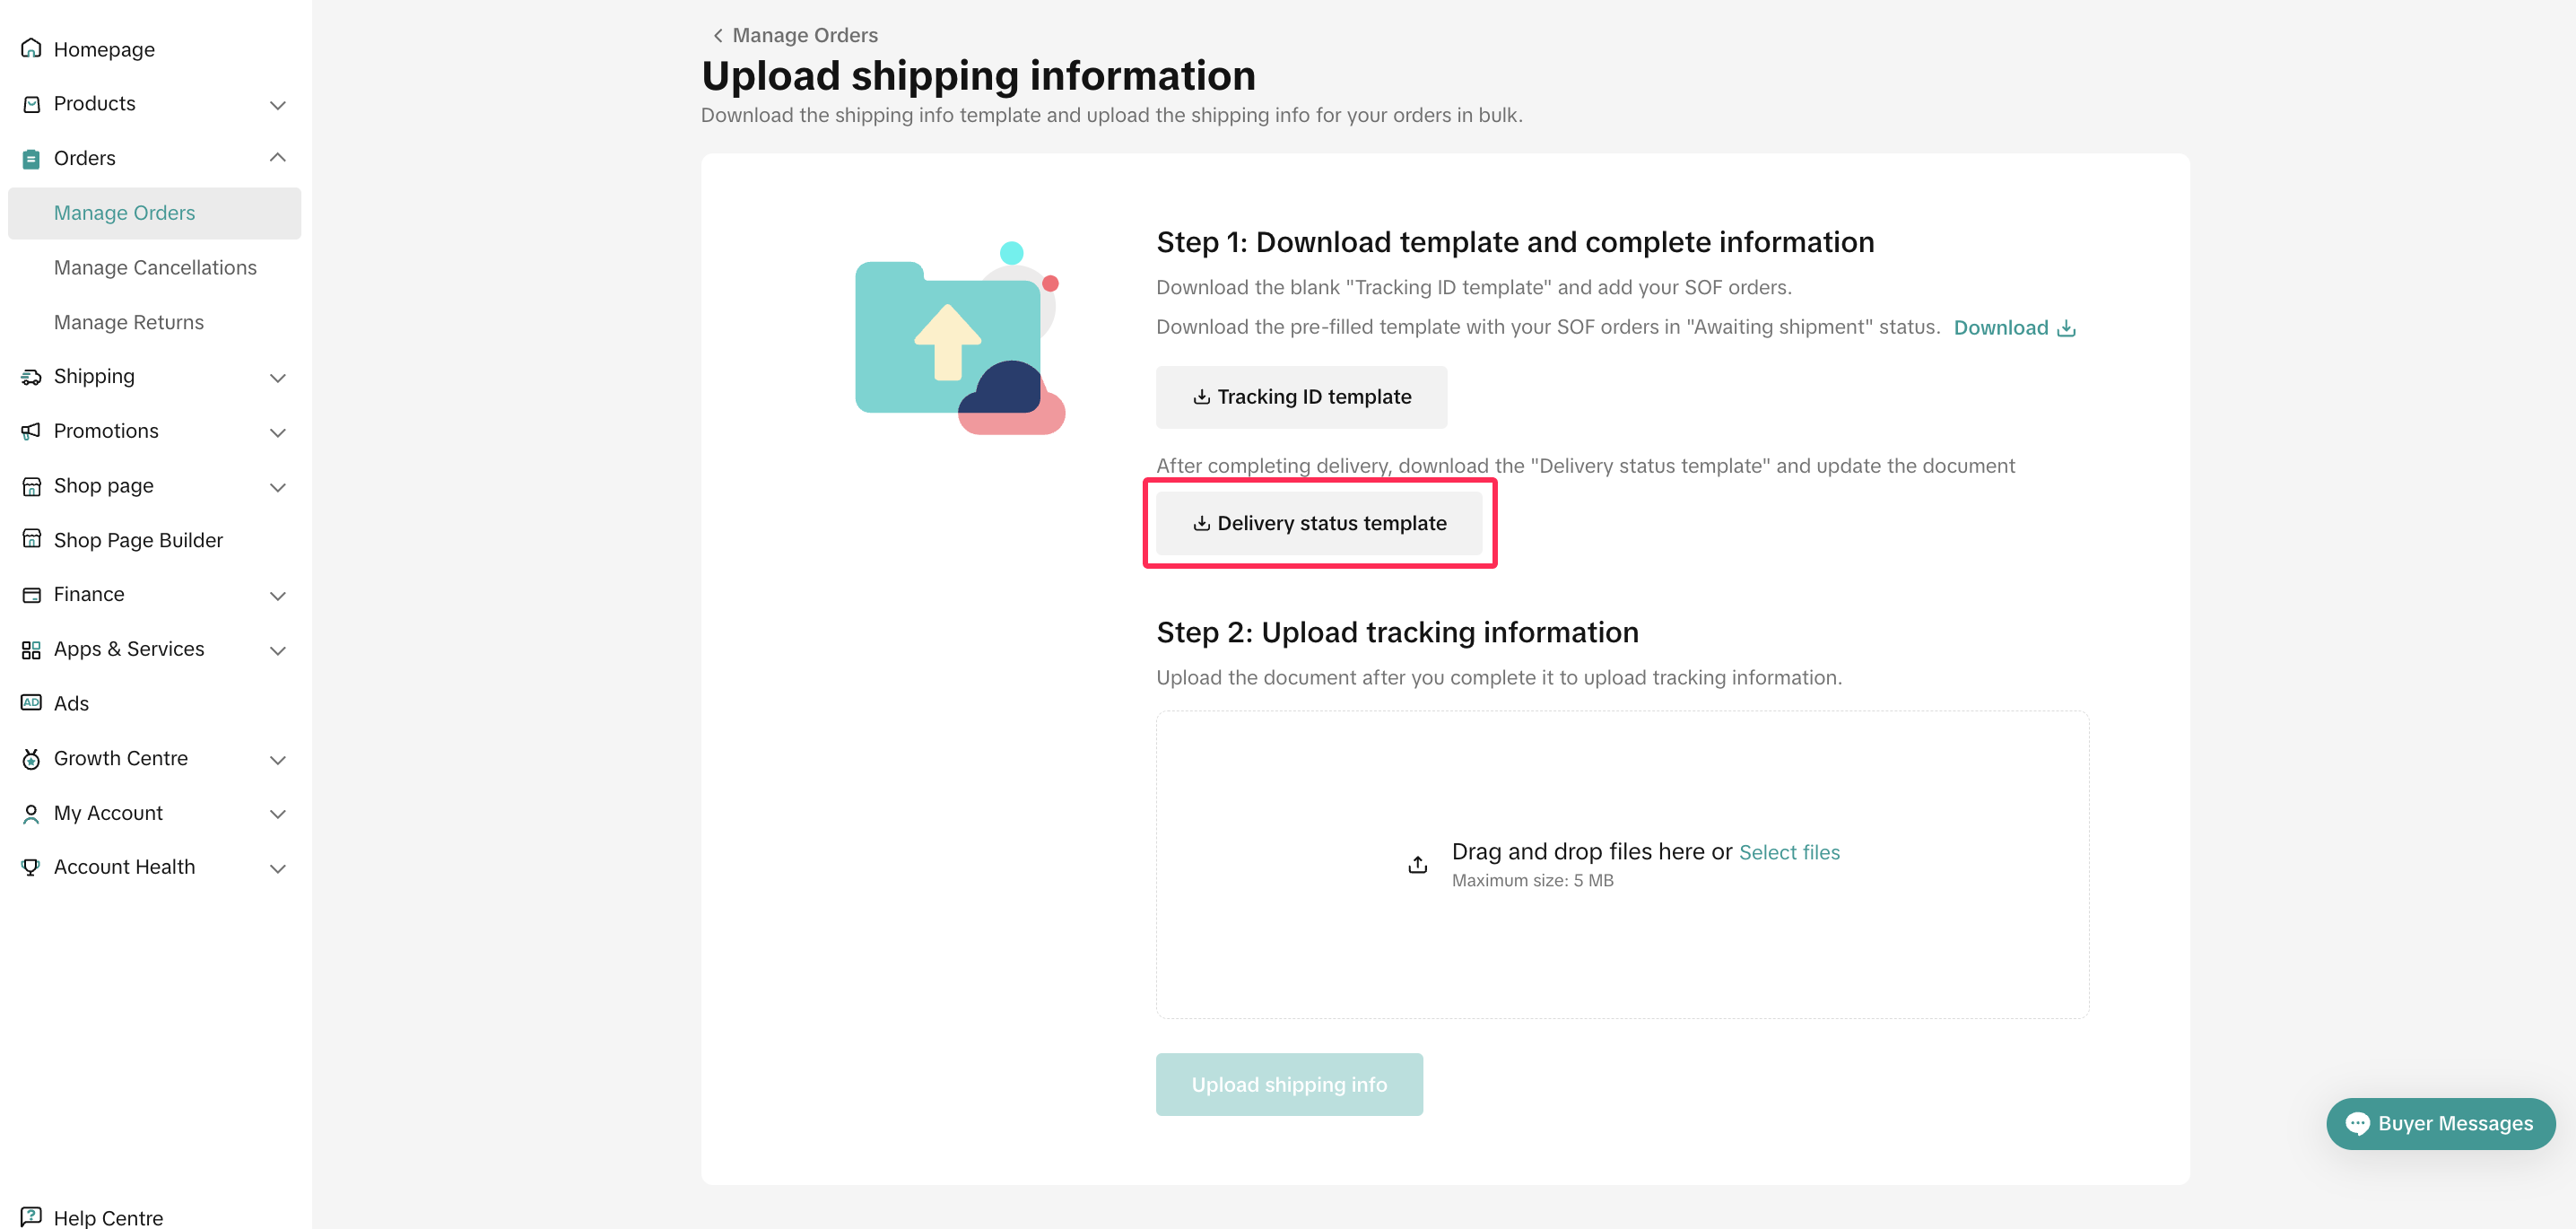
Task: Open Manage Returns in sidebar
Action: pyautogui.click(x=129, y=322)
